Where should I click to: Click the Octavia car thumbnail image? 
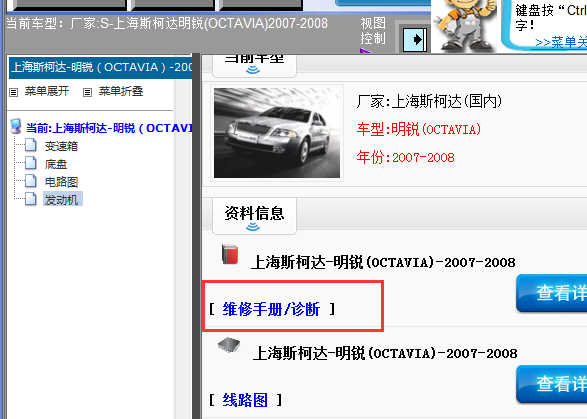tap(277, 133)
